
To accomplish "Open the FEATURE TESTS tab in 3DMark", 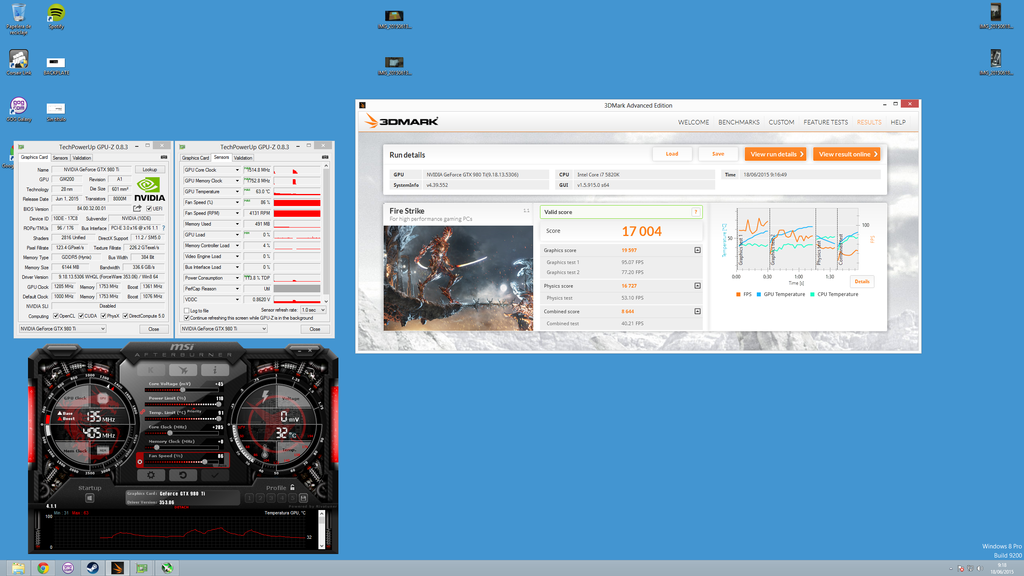I will click(x=825, y=122).
